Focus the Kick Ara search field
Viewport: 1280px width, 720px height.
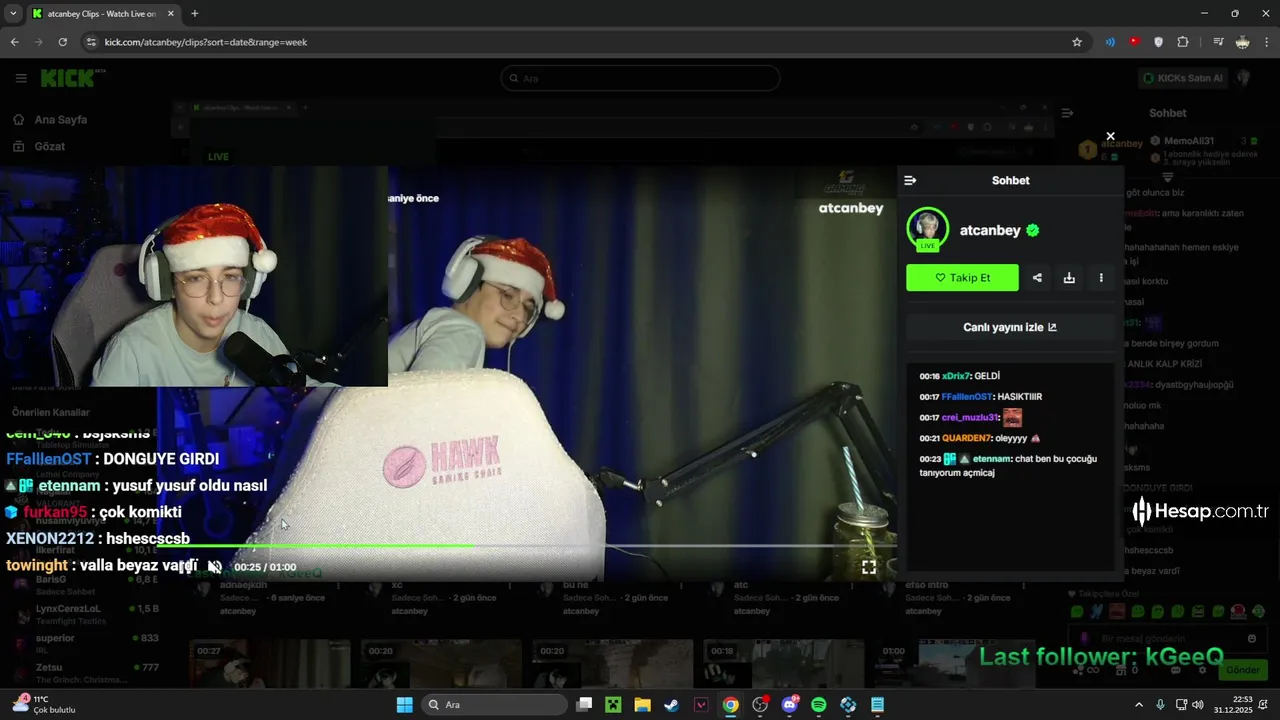640,78
